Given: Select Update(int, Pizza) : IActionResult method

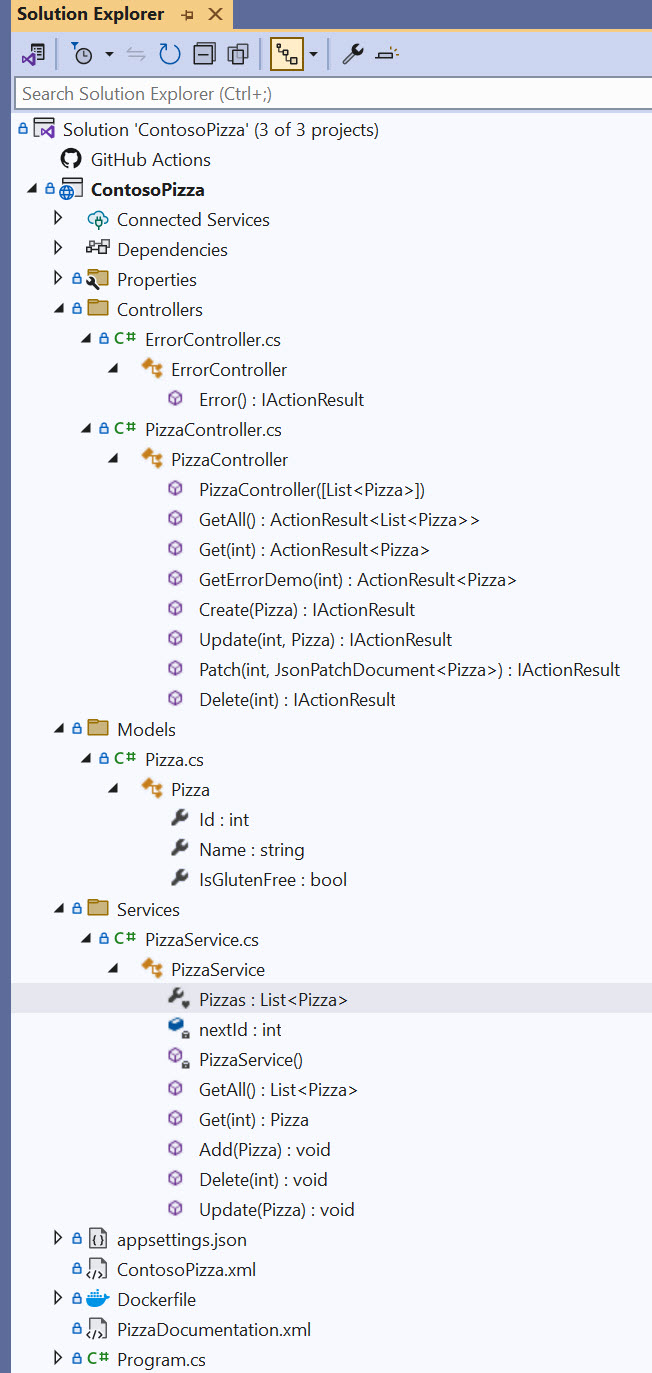Looking at the screenshot, I should [325, 639].
